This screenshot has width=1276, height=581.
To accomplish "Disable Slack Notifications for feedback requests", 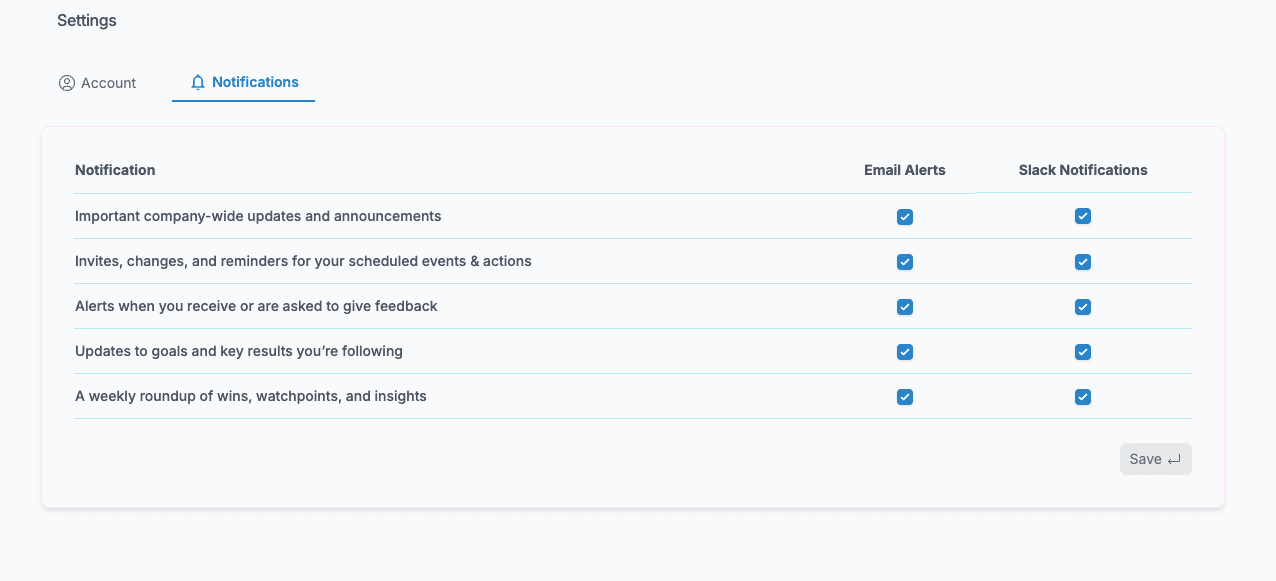I will tap(1083, 307).
